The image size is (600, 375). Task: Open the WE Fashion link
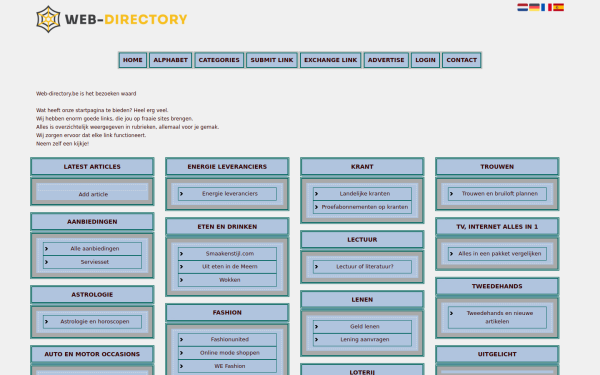[230, 366]
